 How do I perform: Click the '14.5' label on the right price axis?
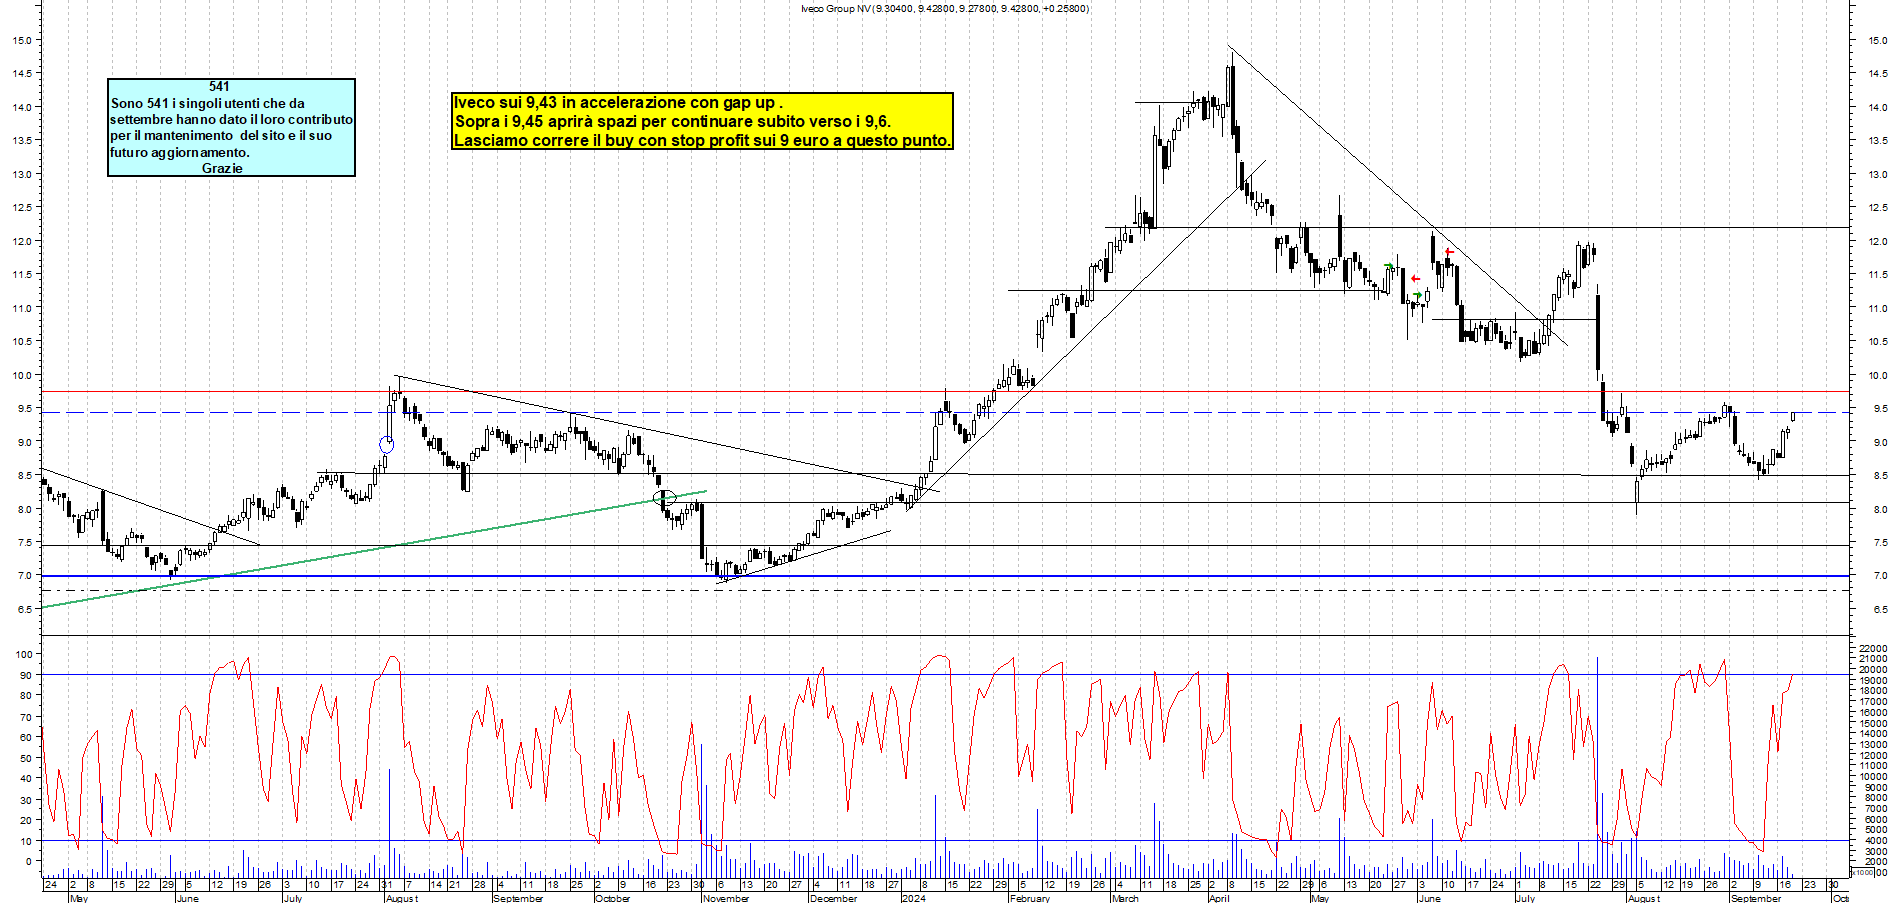pos(1877,74)
